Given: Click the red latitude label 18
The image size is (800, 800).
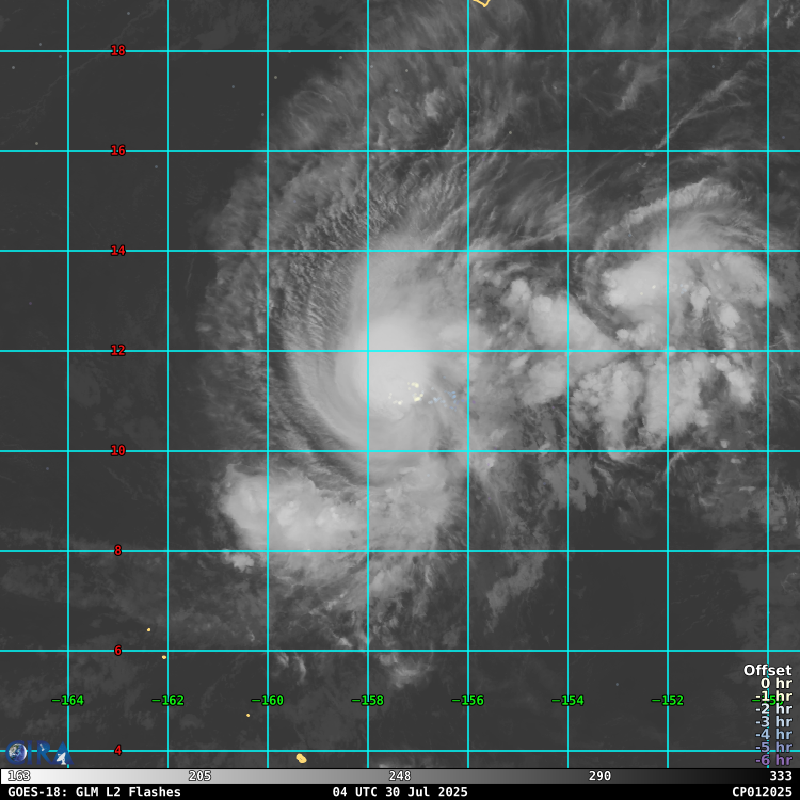Looking at the screenshot, I should (118, 50).
